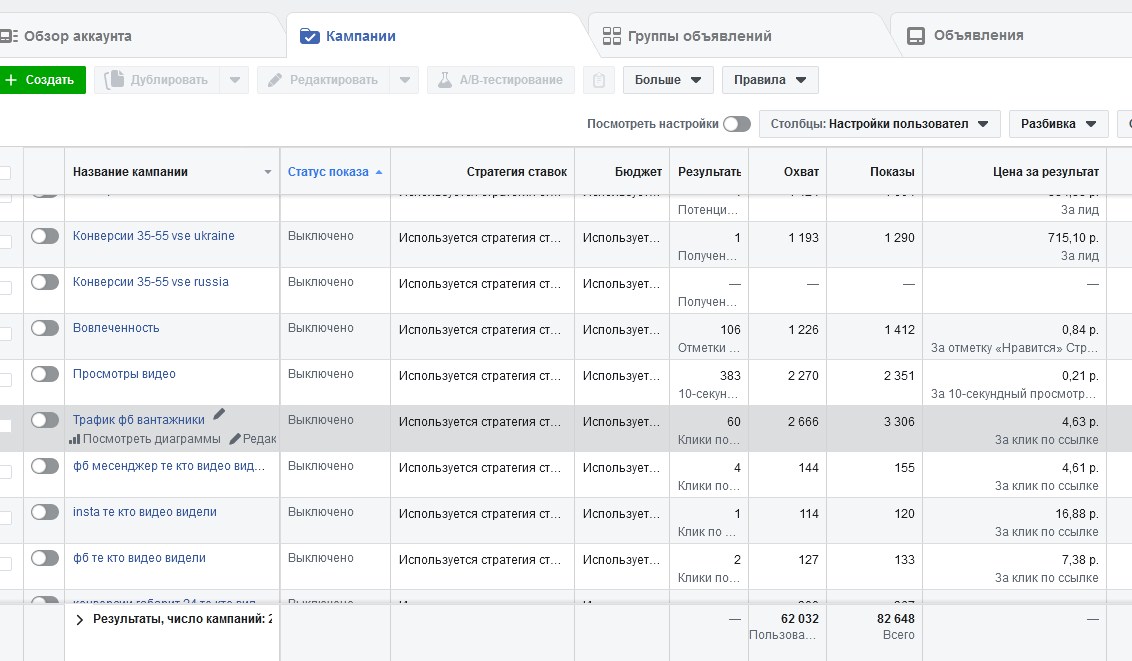Screen dimensions: 1132x661
Task: Toggle the Посмотреть настройки switch
Action: click(x=737, y=124)
